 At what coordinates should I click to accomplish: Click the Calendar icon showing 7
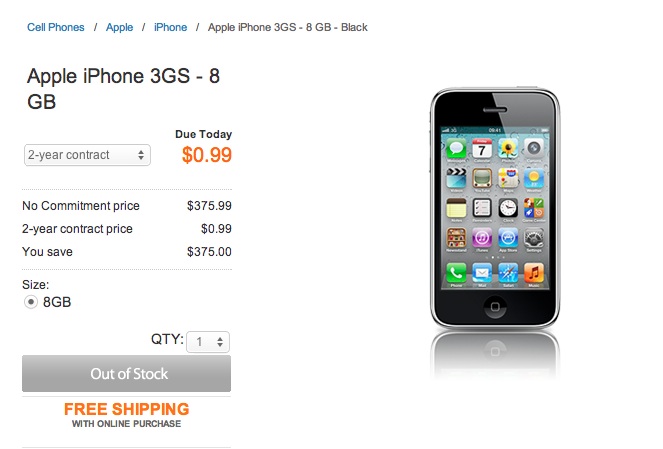tap(482, 150)
